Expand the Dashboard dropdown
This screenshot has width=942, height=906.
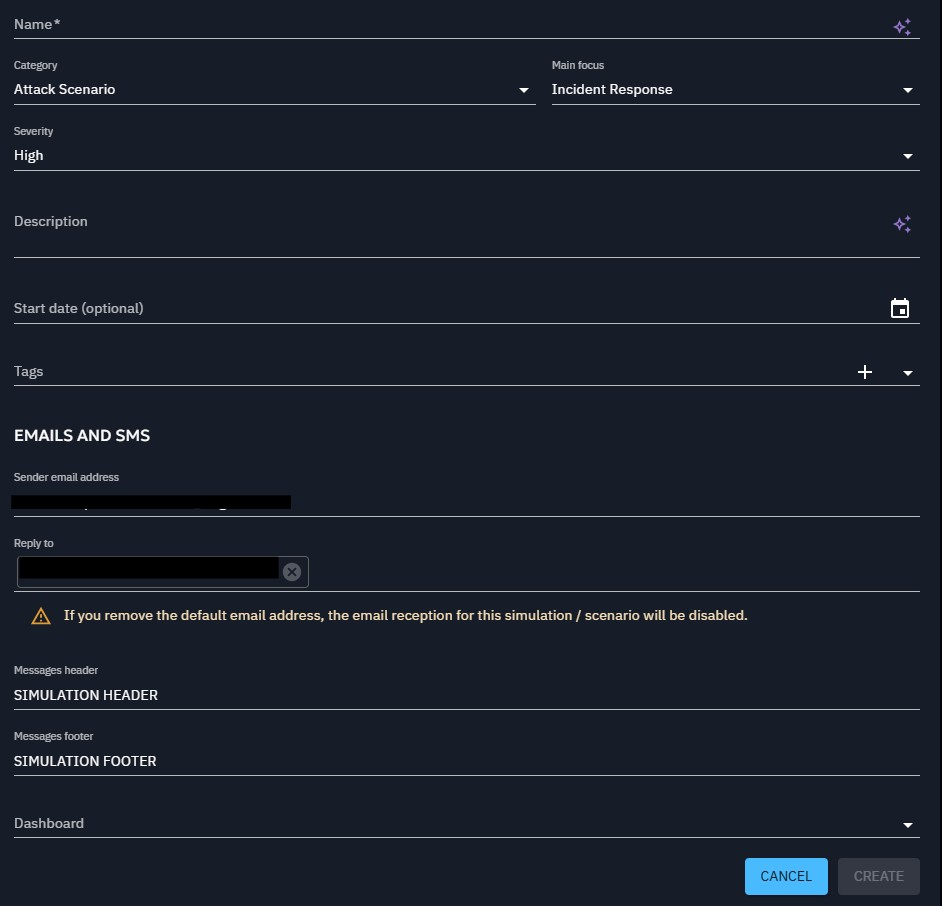907,825
